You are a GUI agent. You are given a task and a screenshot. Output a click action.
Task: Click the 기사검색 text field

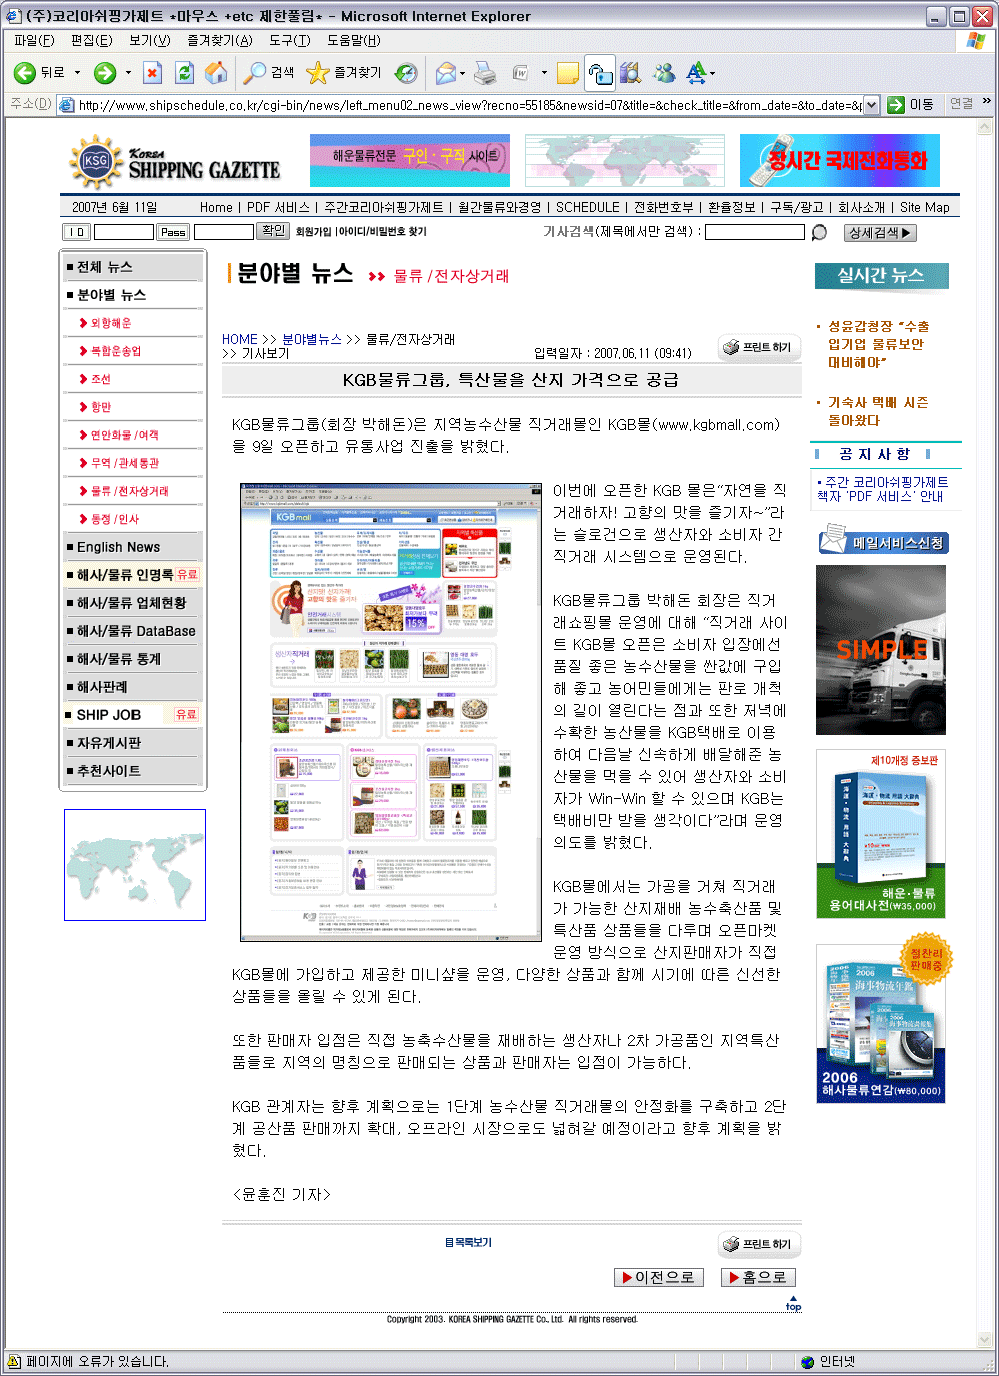tap(754, 232)
